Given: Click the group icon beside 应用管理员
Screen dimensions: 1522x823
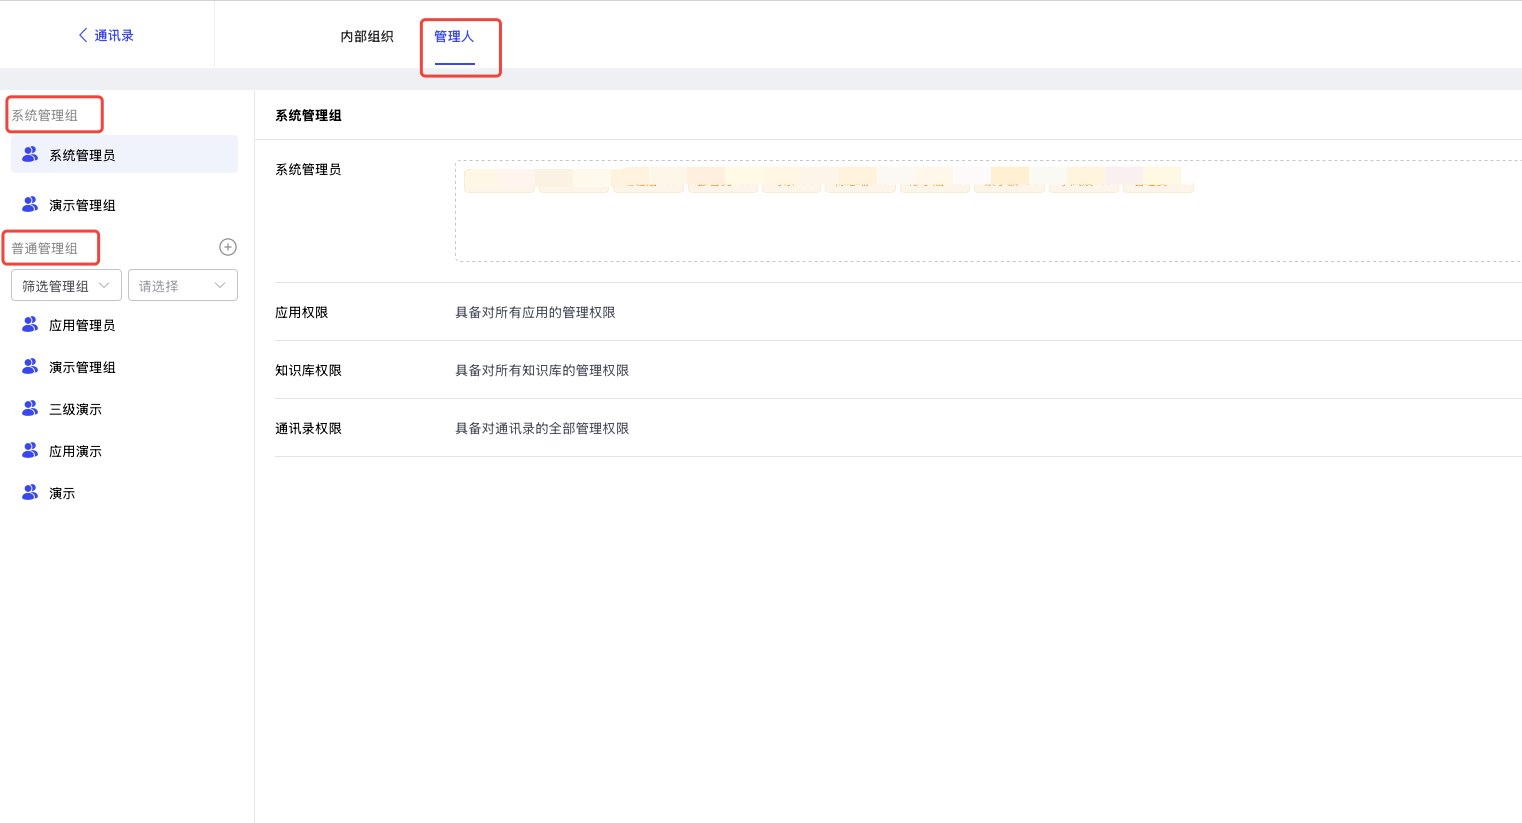Looking at the screenshot, I should tap(30, 324).
